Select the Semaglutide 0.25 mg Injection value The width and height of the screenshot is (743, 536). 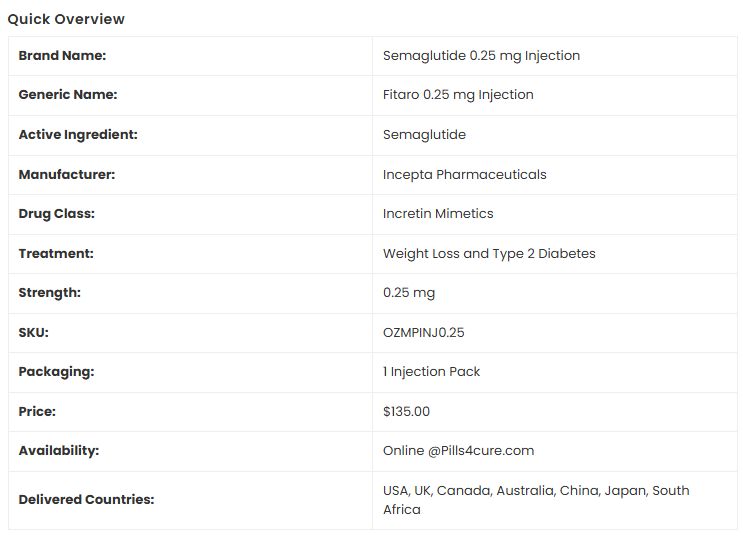(481, 56)
